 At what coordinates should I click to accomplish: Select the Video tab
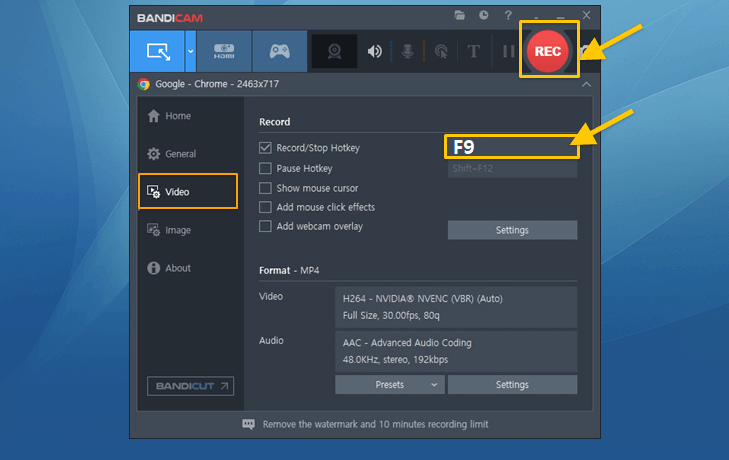pyautogui.click(x=188, y=192)
